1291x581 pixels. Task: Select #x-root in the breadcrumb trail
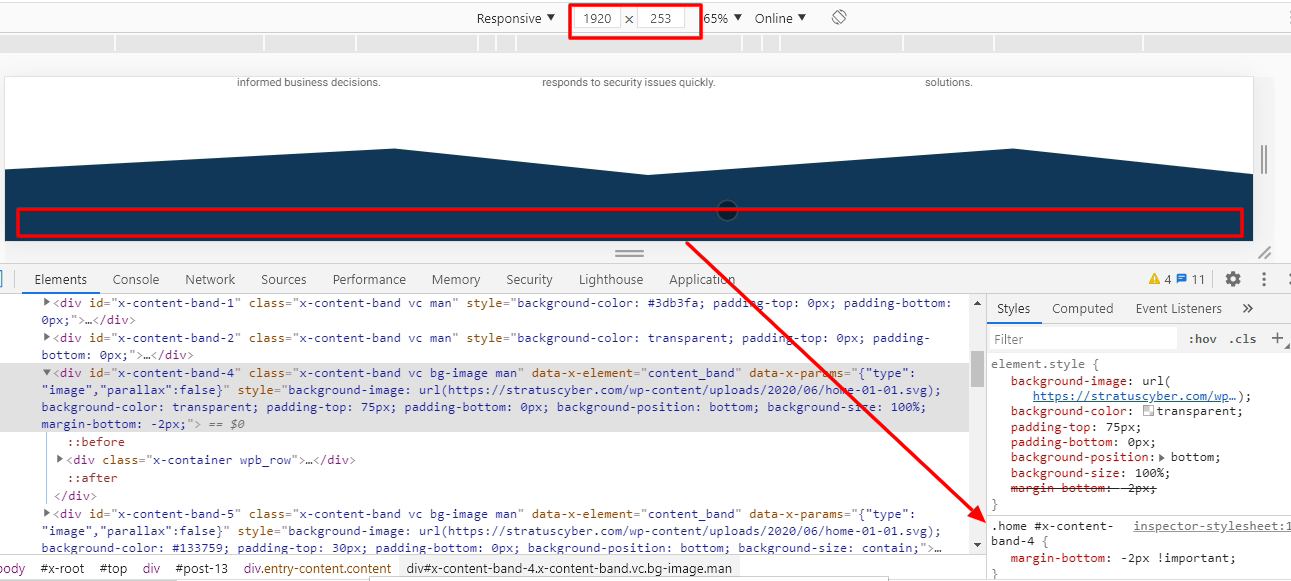click(62, 568)
